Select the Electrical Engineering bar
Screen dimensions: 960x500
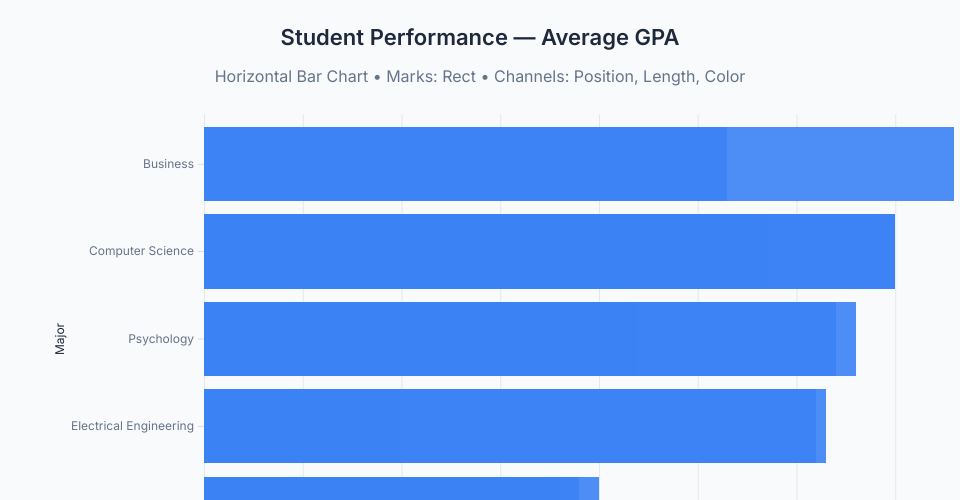point(510,426)
